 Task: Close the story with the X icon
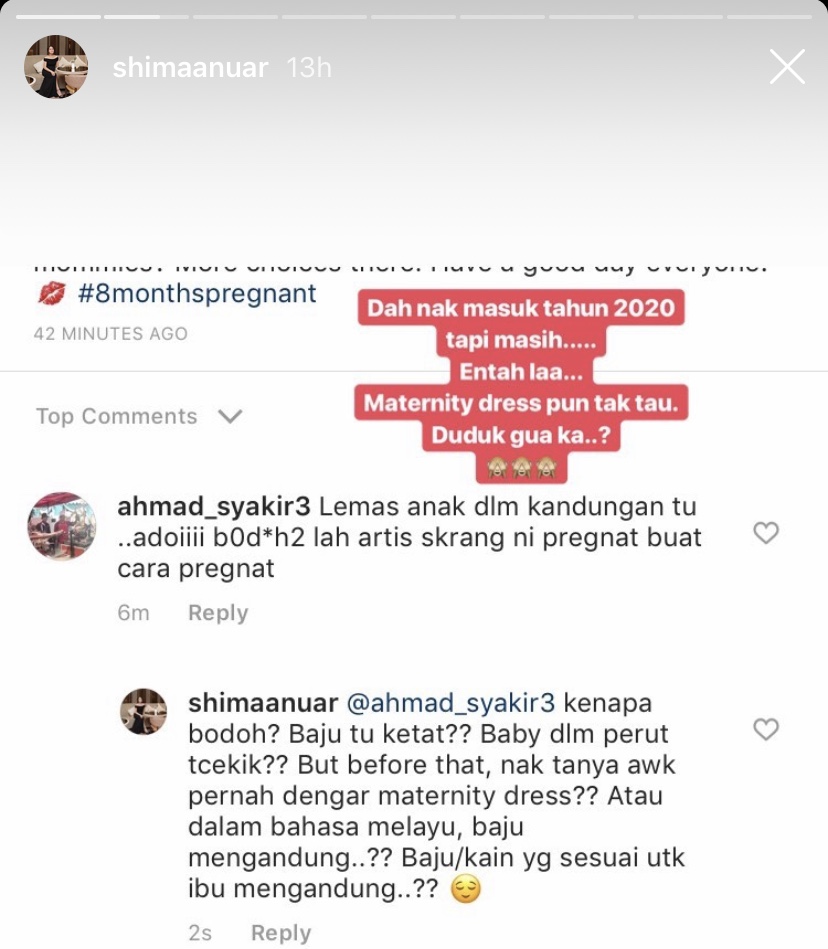pyautogui.click(x=787, y=67)
